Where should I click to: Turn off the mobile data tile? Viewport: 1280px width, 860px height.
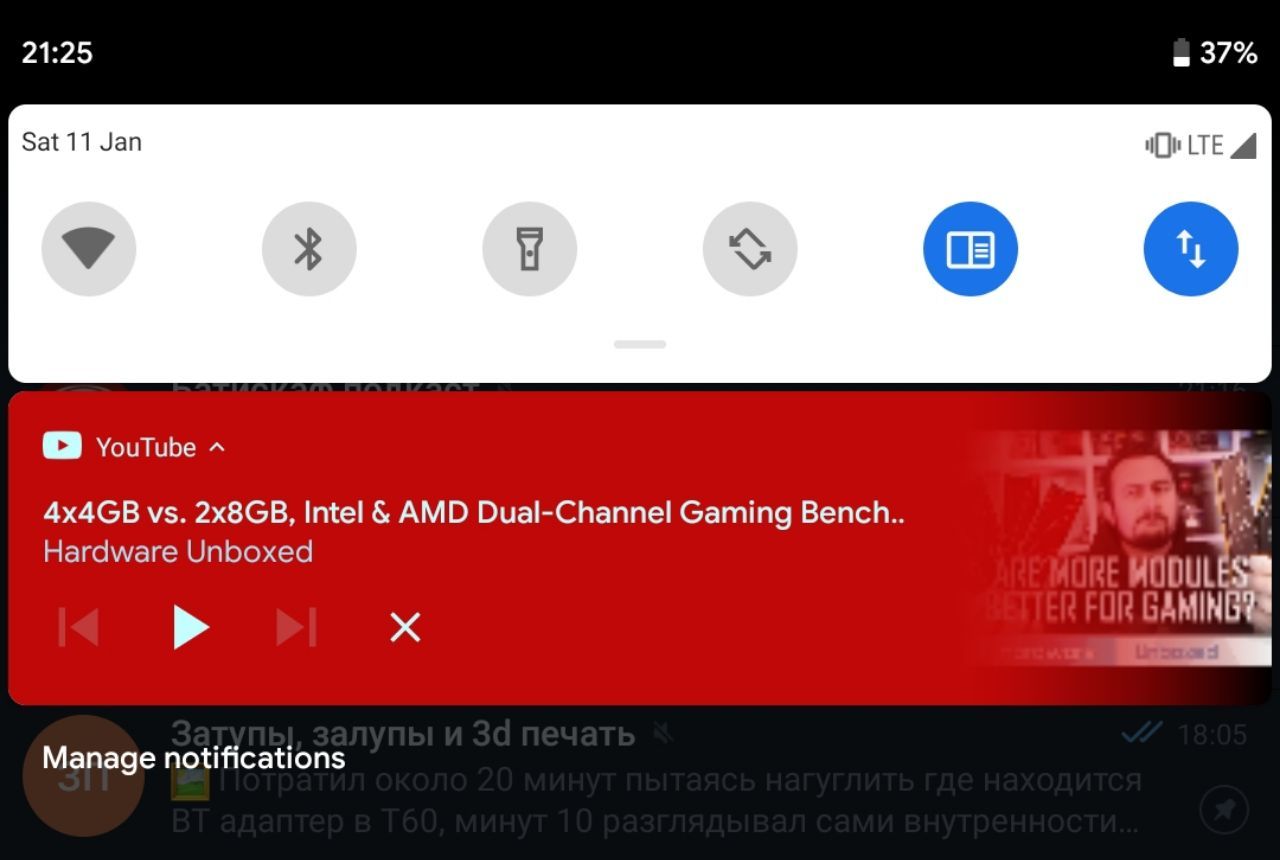[1191, 249]
